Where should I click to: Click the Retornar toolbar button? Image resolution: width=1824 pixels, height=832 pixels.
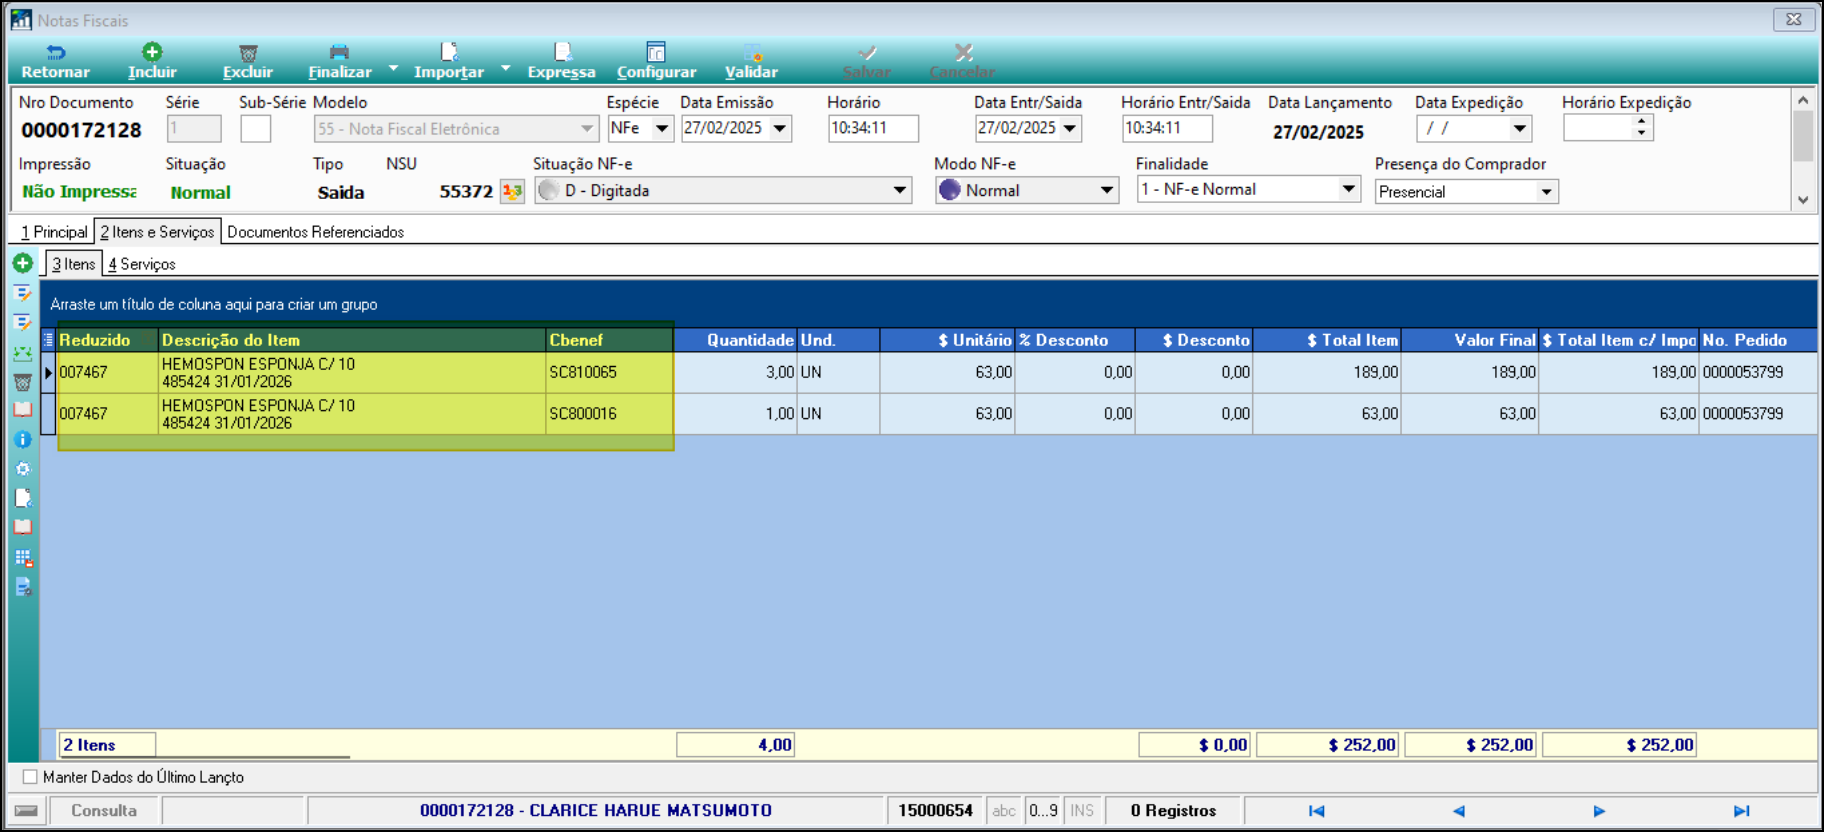point(55,62)
